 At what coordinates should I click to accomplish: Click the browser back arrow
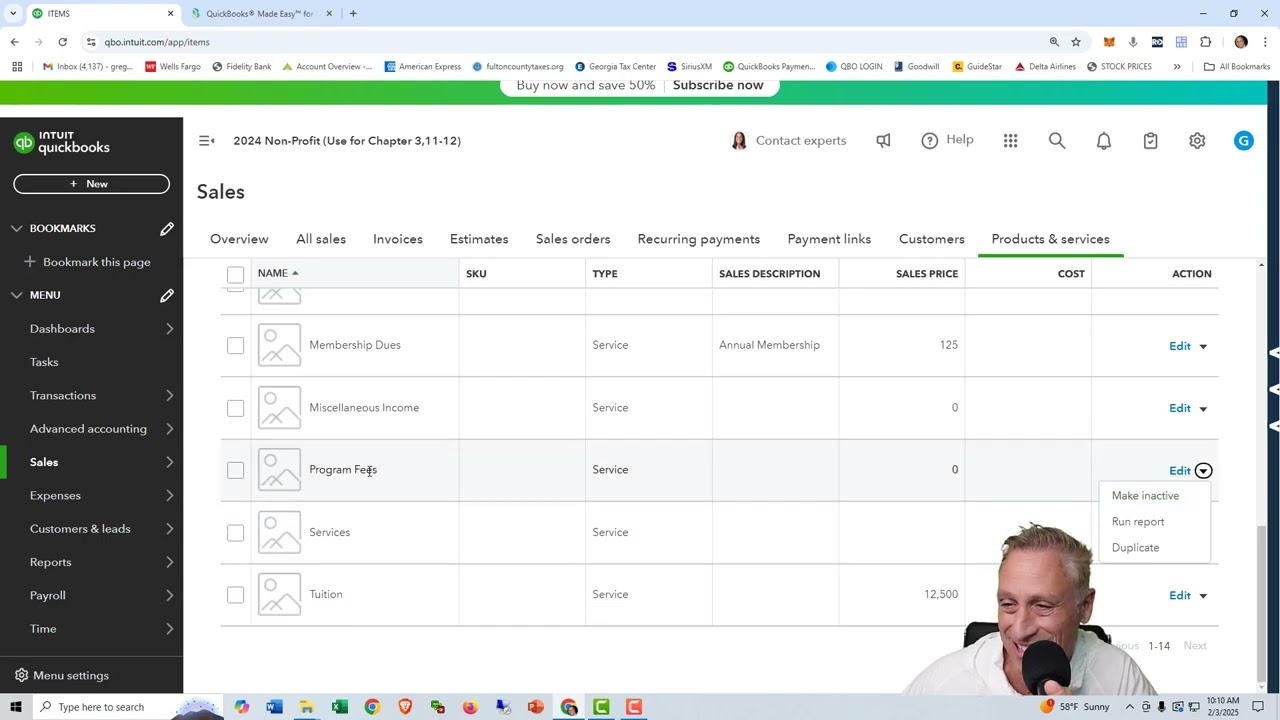(15, 42)
